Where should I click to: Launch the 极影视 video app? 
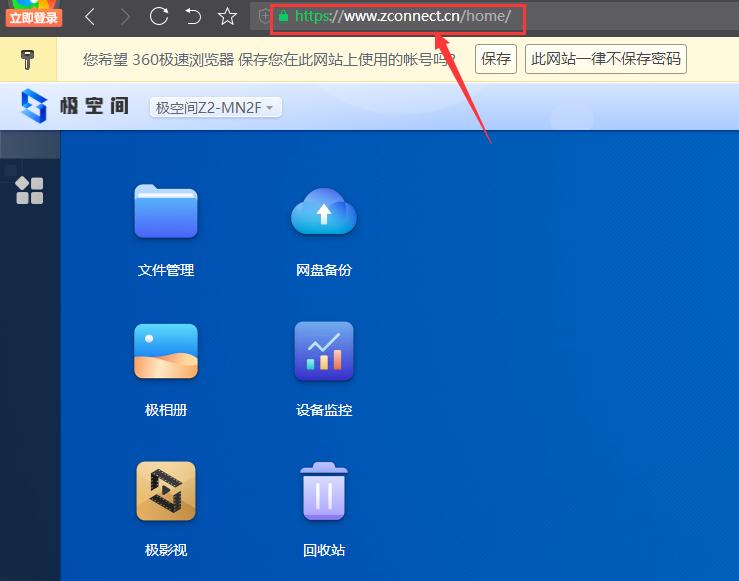pyautogui.click(x=165, y=491)
